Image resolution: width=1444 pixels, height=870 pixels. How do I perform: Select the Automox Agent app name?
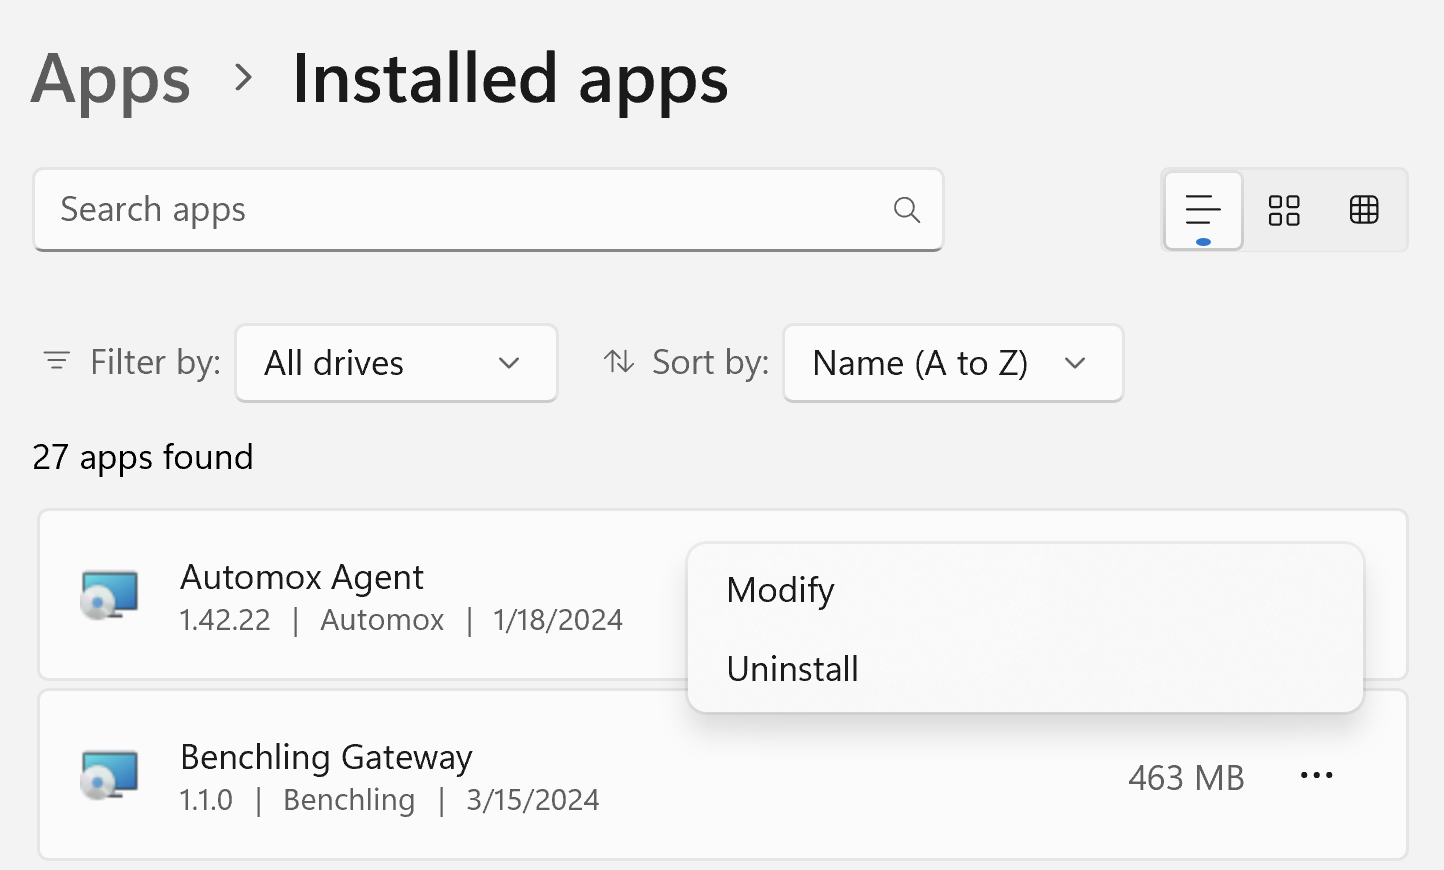coord(302,577)
